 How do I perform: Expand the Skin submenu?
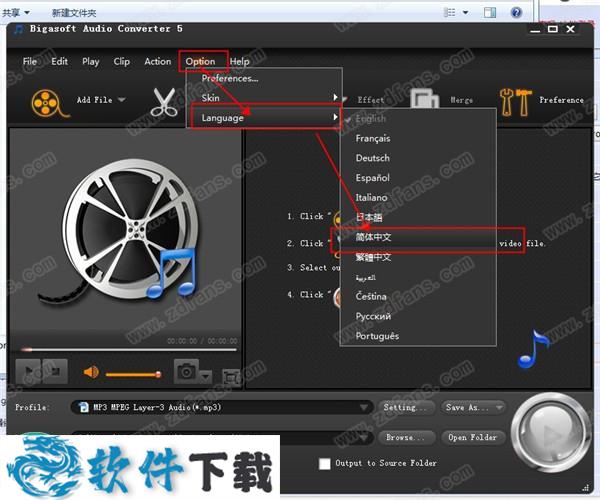[x=264, y=98]
